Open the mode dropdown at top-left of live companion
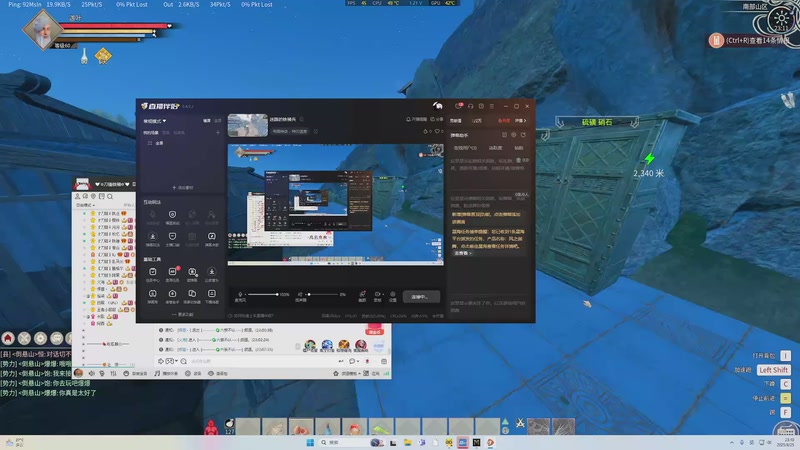The image size is (800, 450). click(155, 121)
